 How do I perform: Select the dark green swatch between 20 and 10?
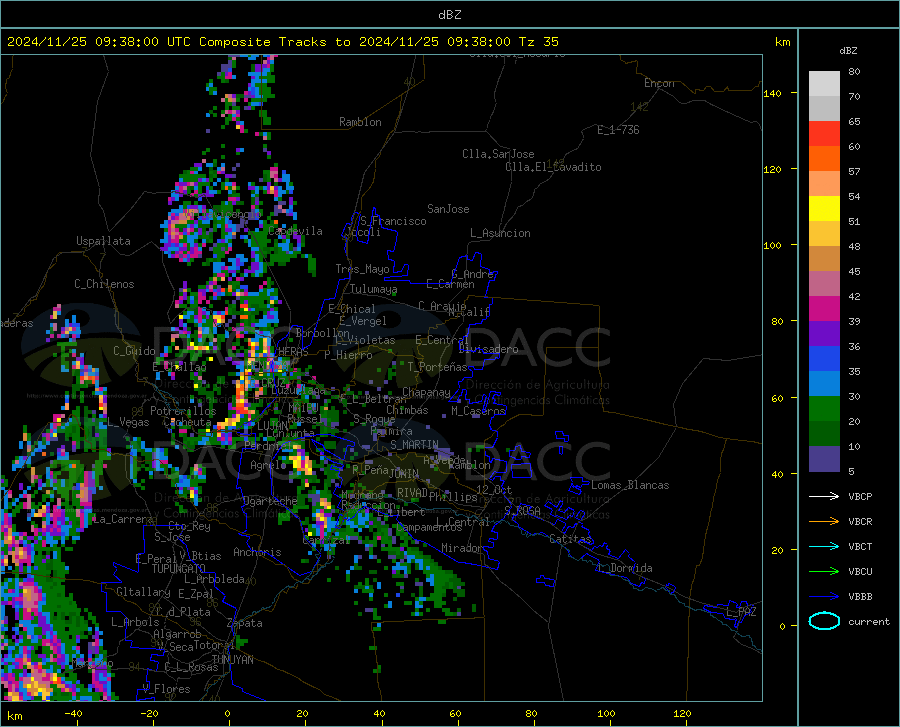point(824,433)
